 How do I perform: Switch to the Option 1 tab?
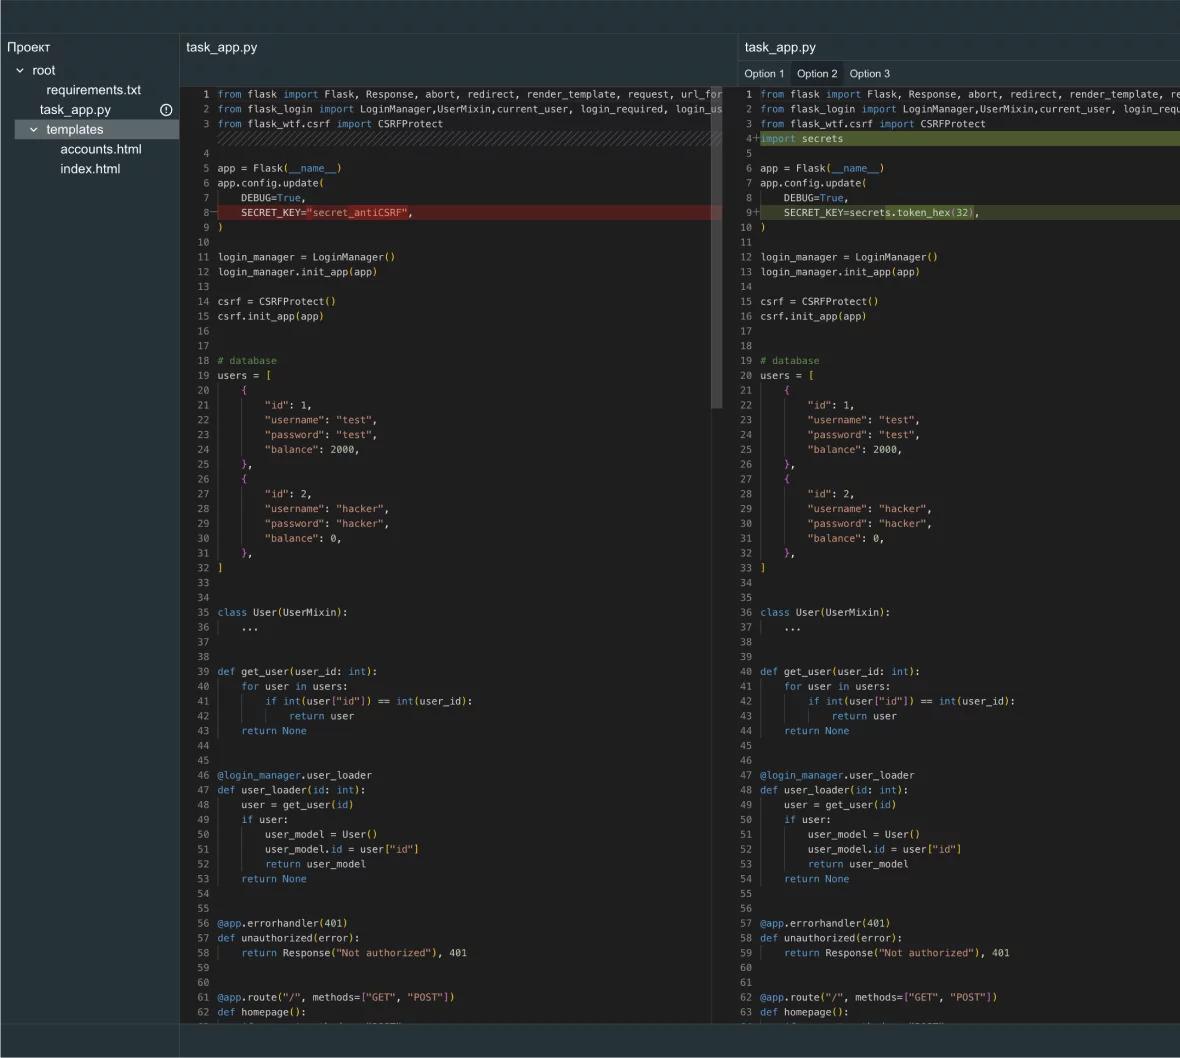[x=764, y=74]
